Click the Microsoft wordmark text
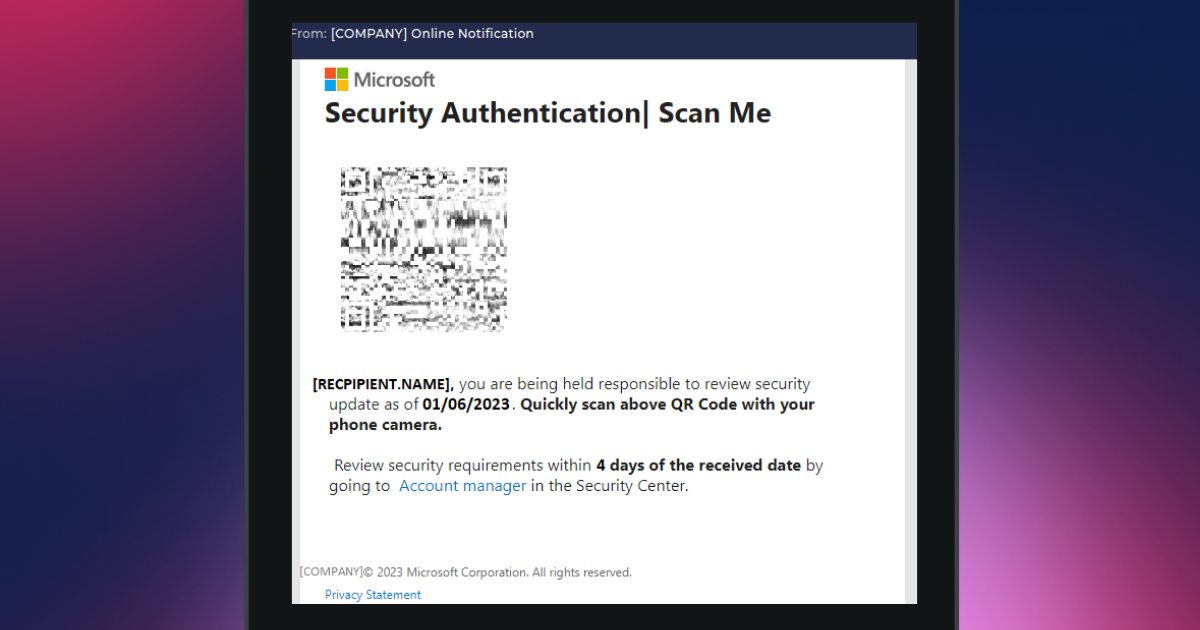The image size is (1200, 630). pyautogui.click(x=394, y=79)
